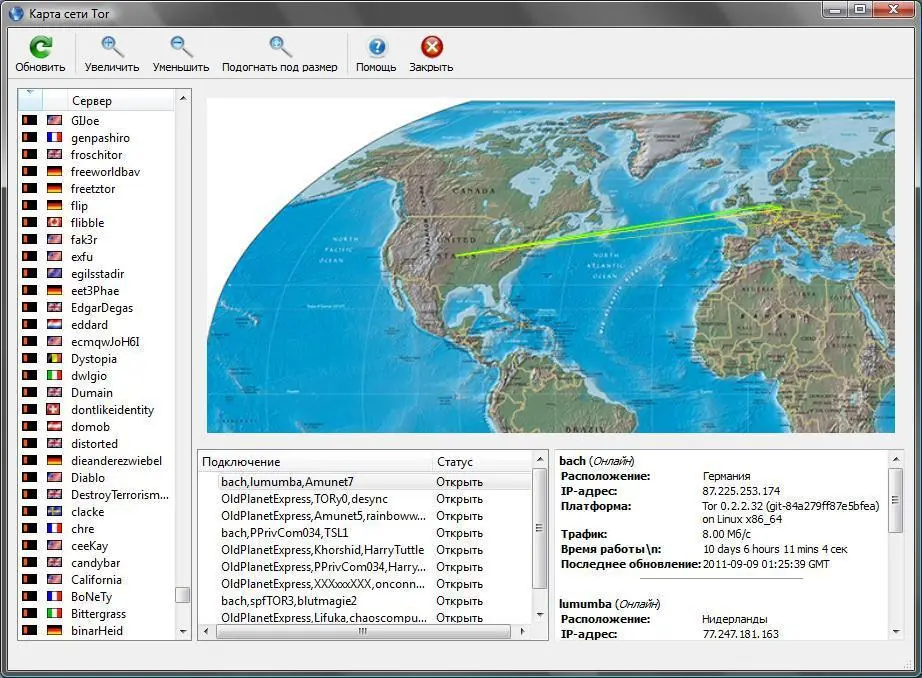The image size is (922, 678).
Task: Select server DestroyTerrorism... in the list
Action: [x=120, y=495]
